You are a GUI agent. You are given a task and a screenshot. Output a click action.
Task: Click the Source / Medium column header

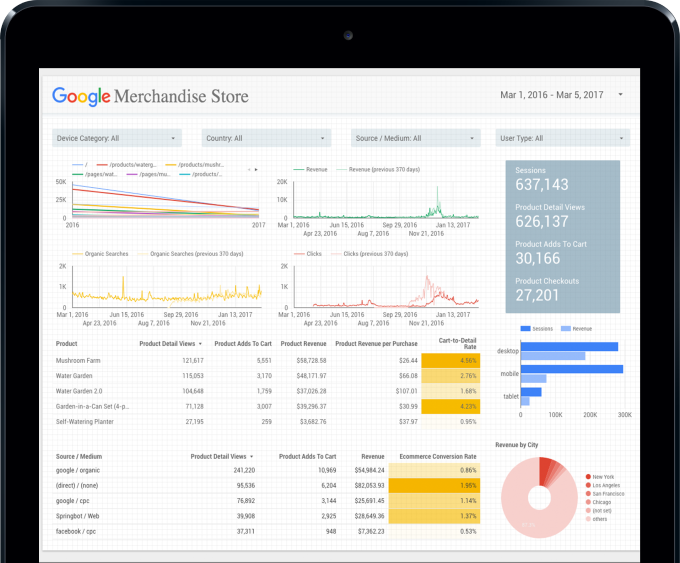[x=79, y=456]
